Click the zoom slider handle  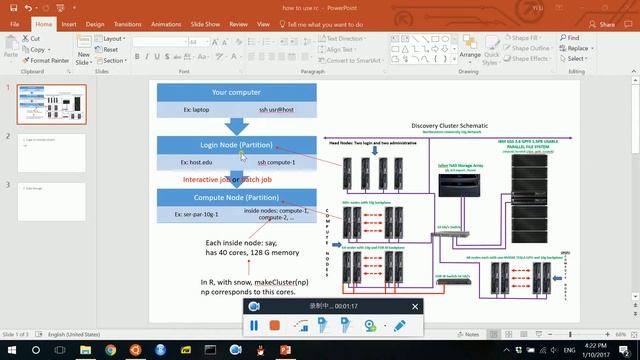tap(570, 334)
